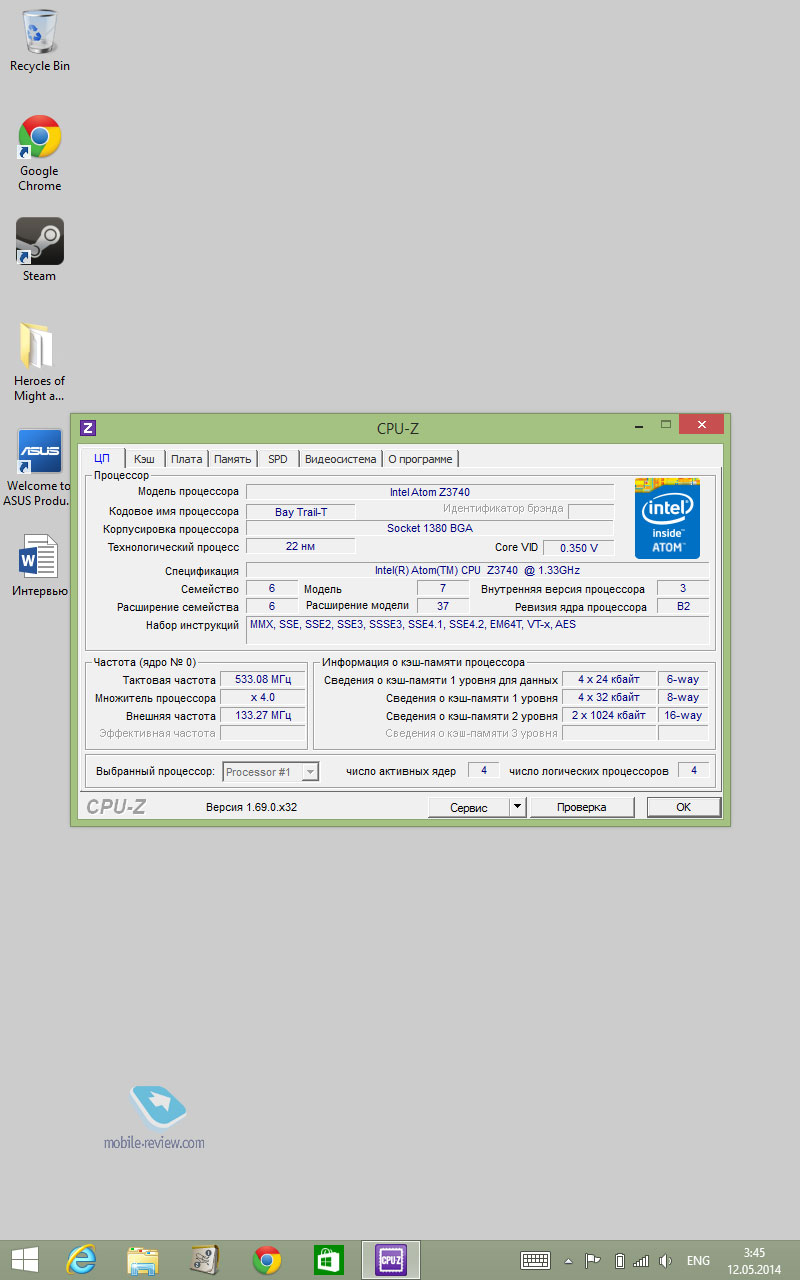Select the Интервью Word document icon
This screenshot has width=800, height=1280.
point(40,566)
